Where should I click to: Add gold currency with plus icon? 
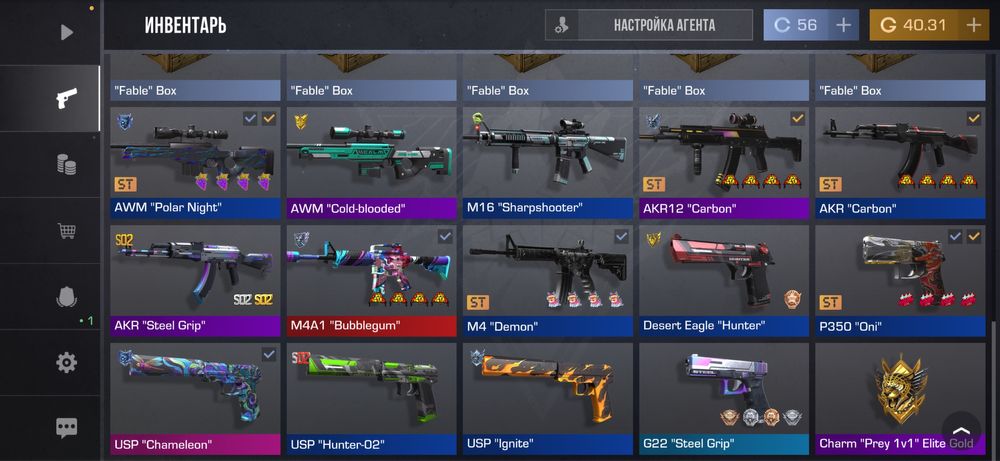(x=973, y=25)
